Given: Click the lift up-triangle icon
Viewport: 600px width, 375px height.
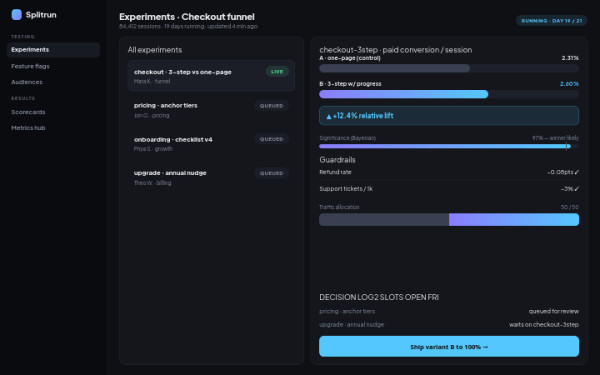Looking at the screenshot, I should 329,116.
